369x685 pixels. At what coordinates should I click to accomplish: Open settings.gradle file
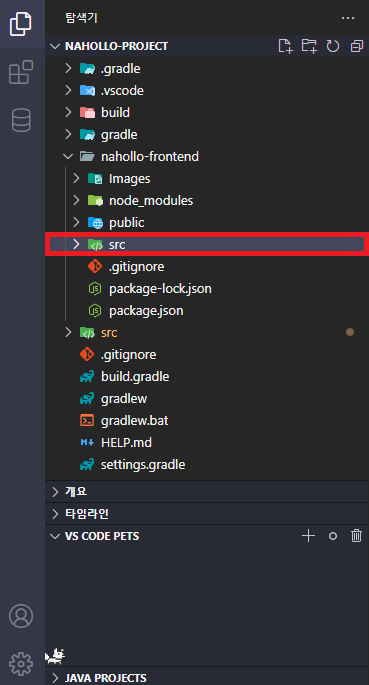pos(143,464)
